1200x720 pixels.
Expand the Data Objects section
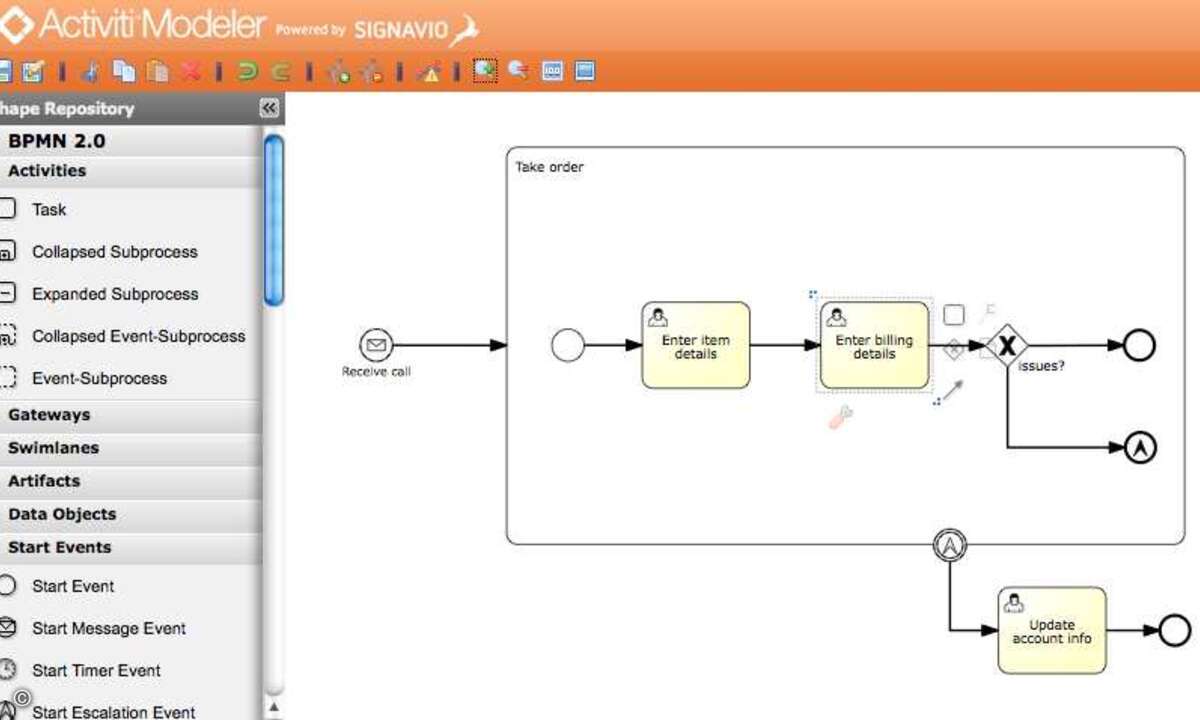click(x=131, y=514)
